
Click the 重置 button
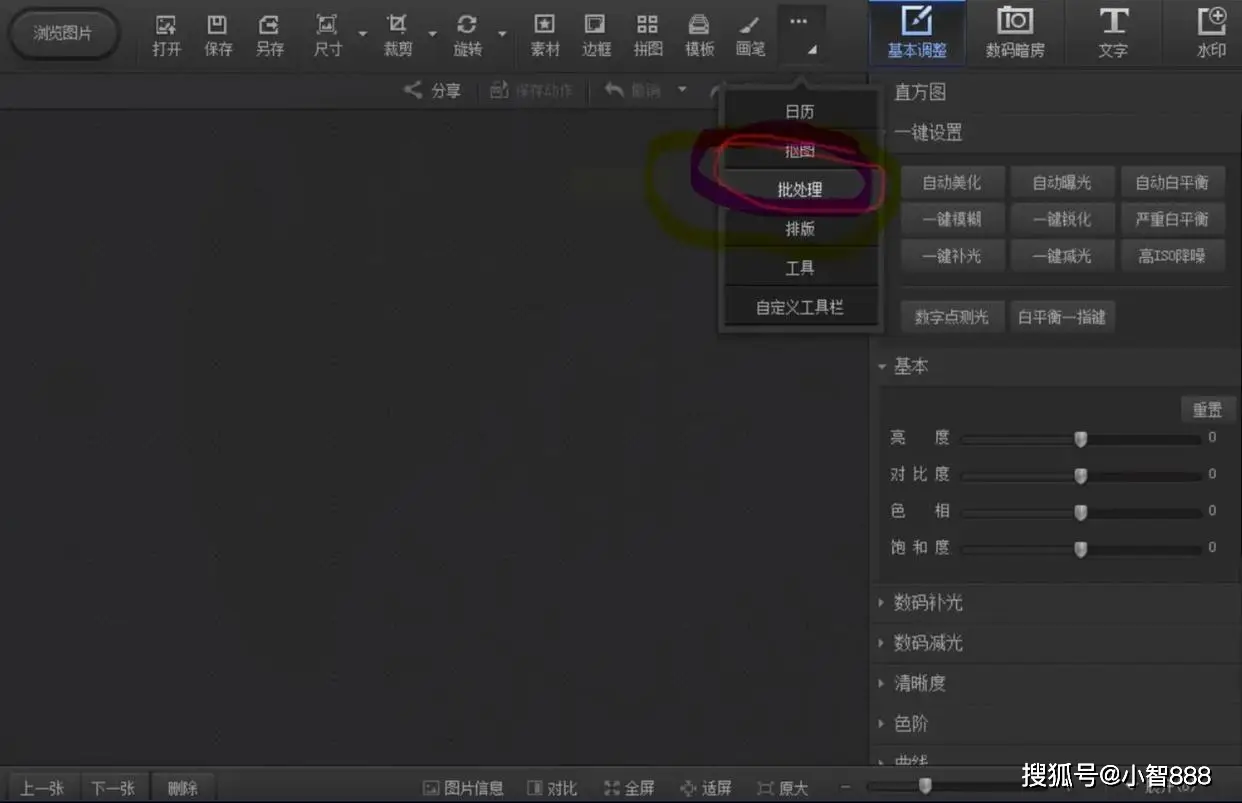1207,409
